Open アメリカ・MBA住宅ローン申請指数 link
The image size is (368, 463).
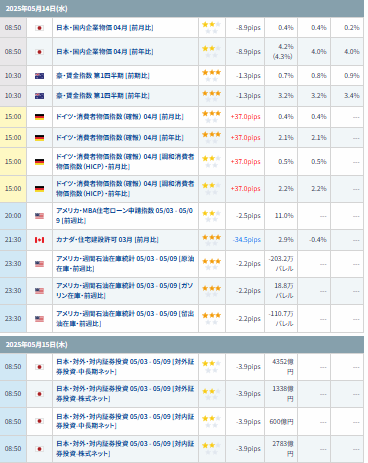(x=124, y=216)
